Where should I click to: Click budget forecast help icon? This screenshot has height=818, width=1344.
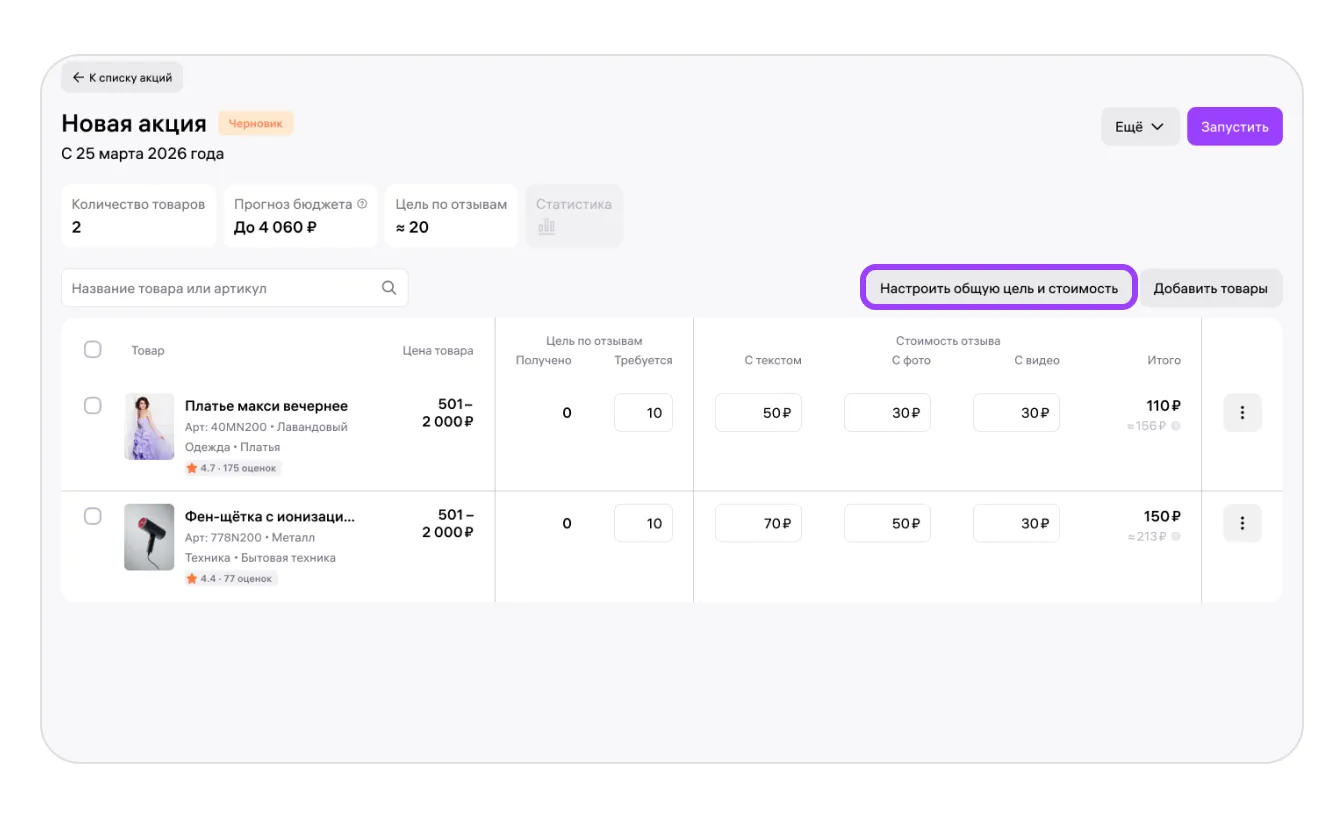[x=362, y=204]
